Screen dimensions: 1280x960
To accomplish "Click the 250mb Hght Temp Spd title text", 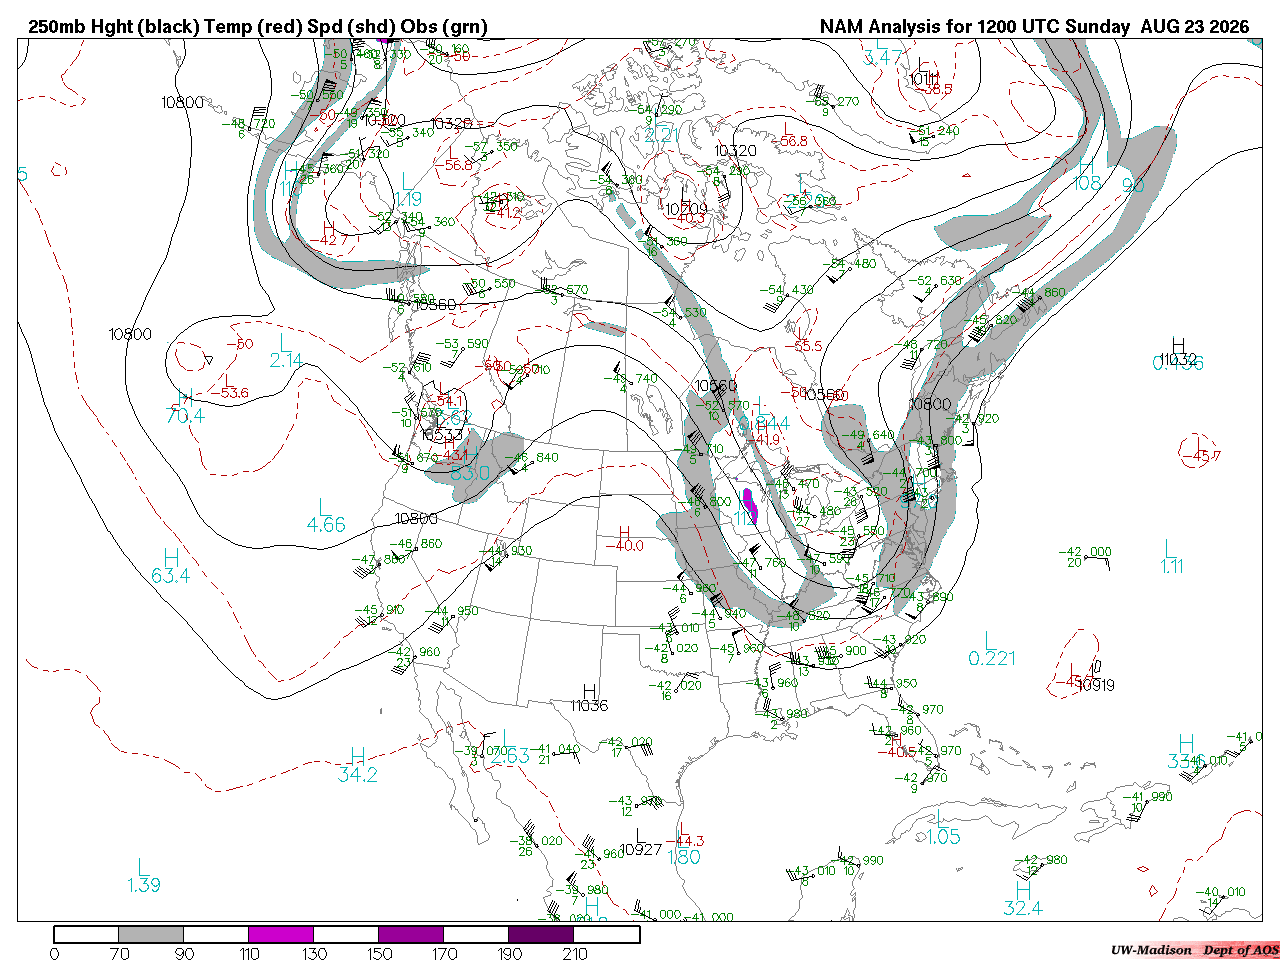I will [x=258, y=27].
